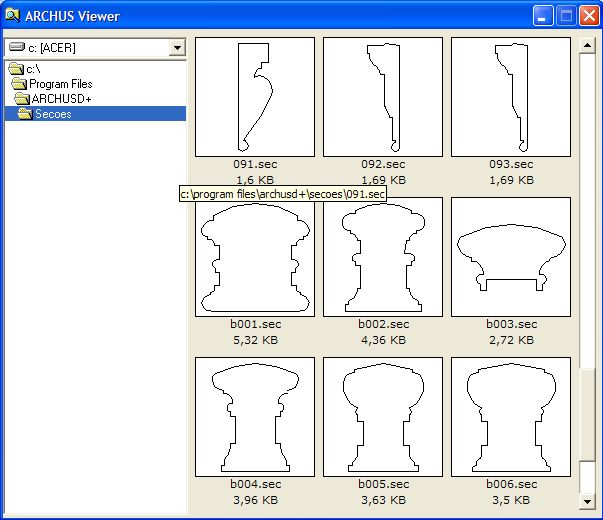Click the b001.sec file name label
Image resolution: width=603 pixels, height=520 pixels.
tap(255, 324)
